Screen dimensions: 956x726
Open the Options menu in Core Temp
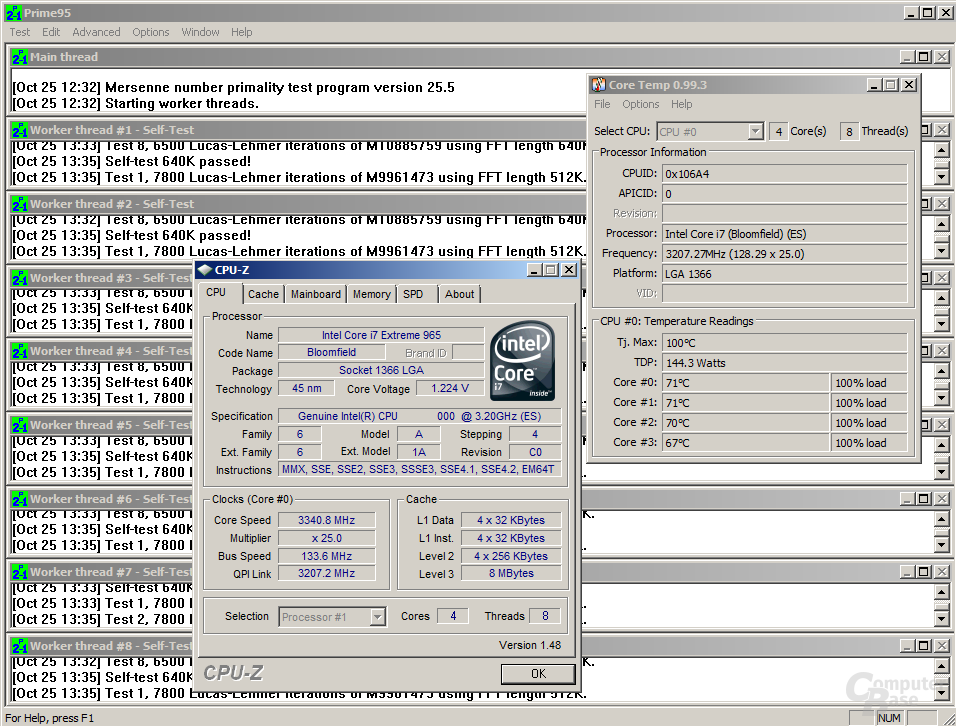click(x=641, y=104)
